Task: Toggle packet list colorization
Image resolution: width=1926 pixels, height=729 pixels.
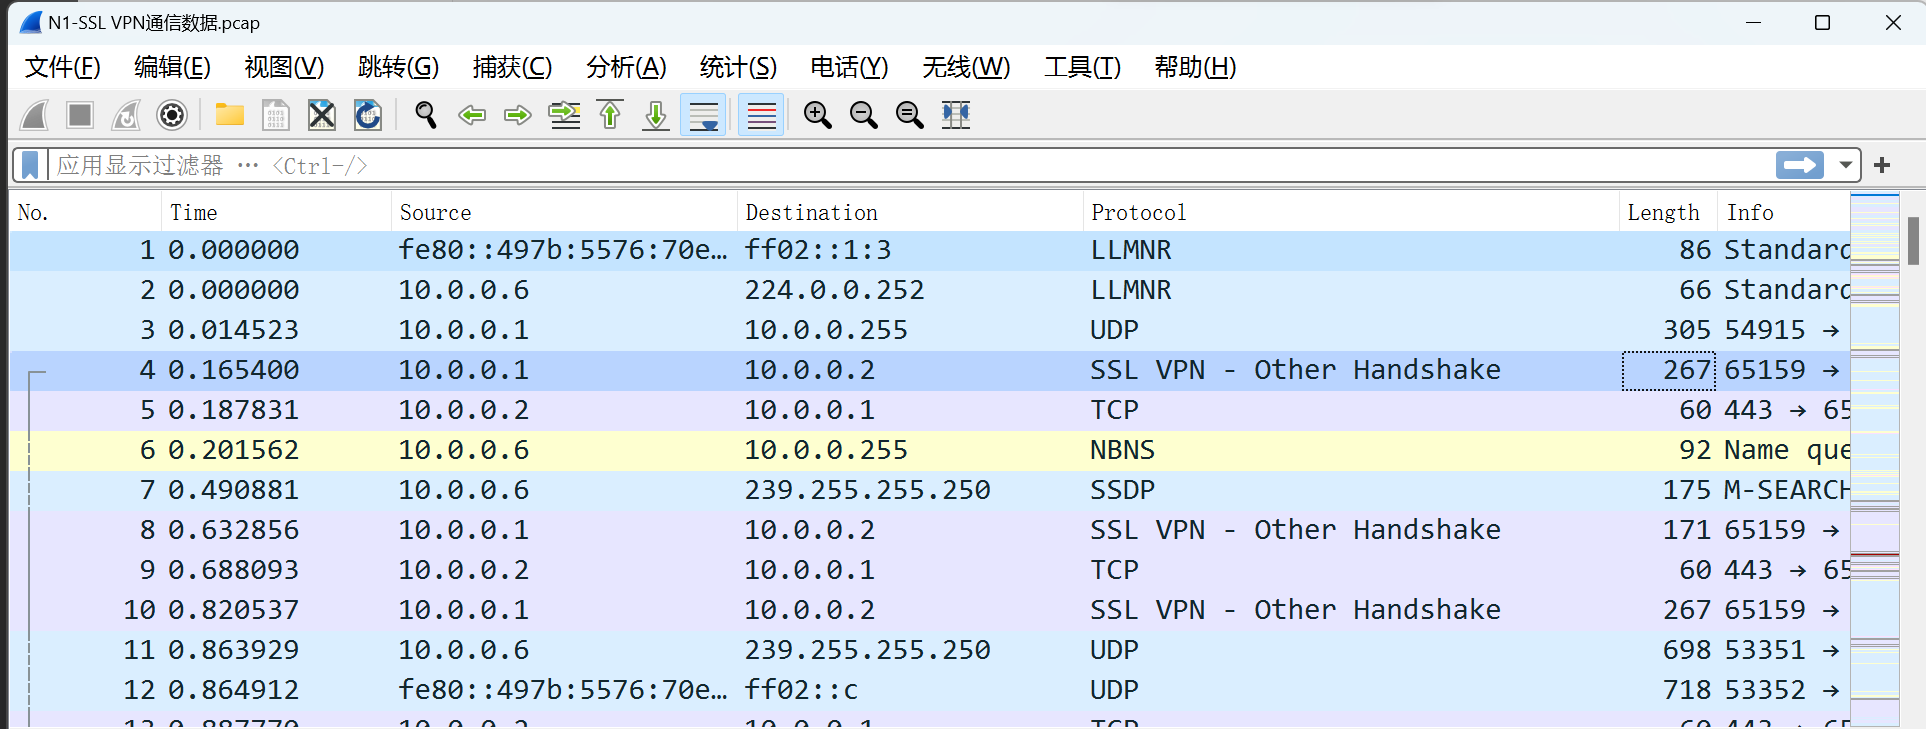Action: 761,116
